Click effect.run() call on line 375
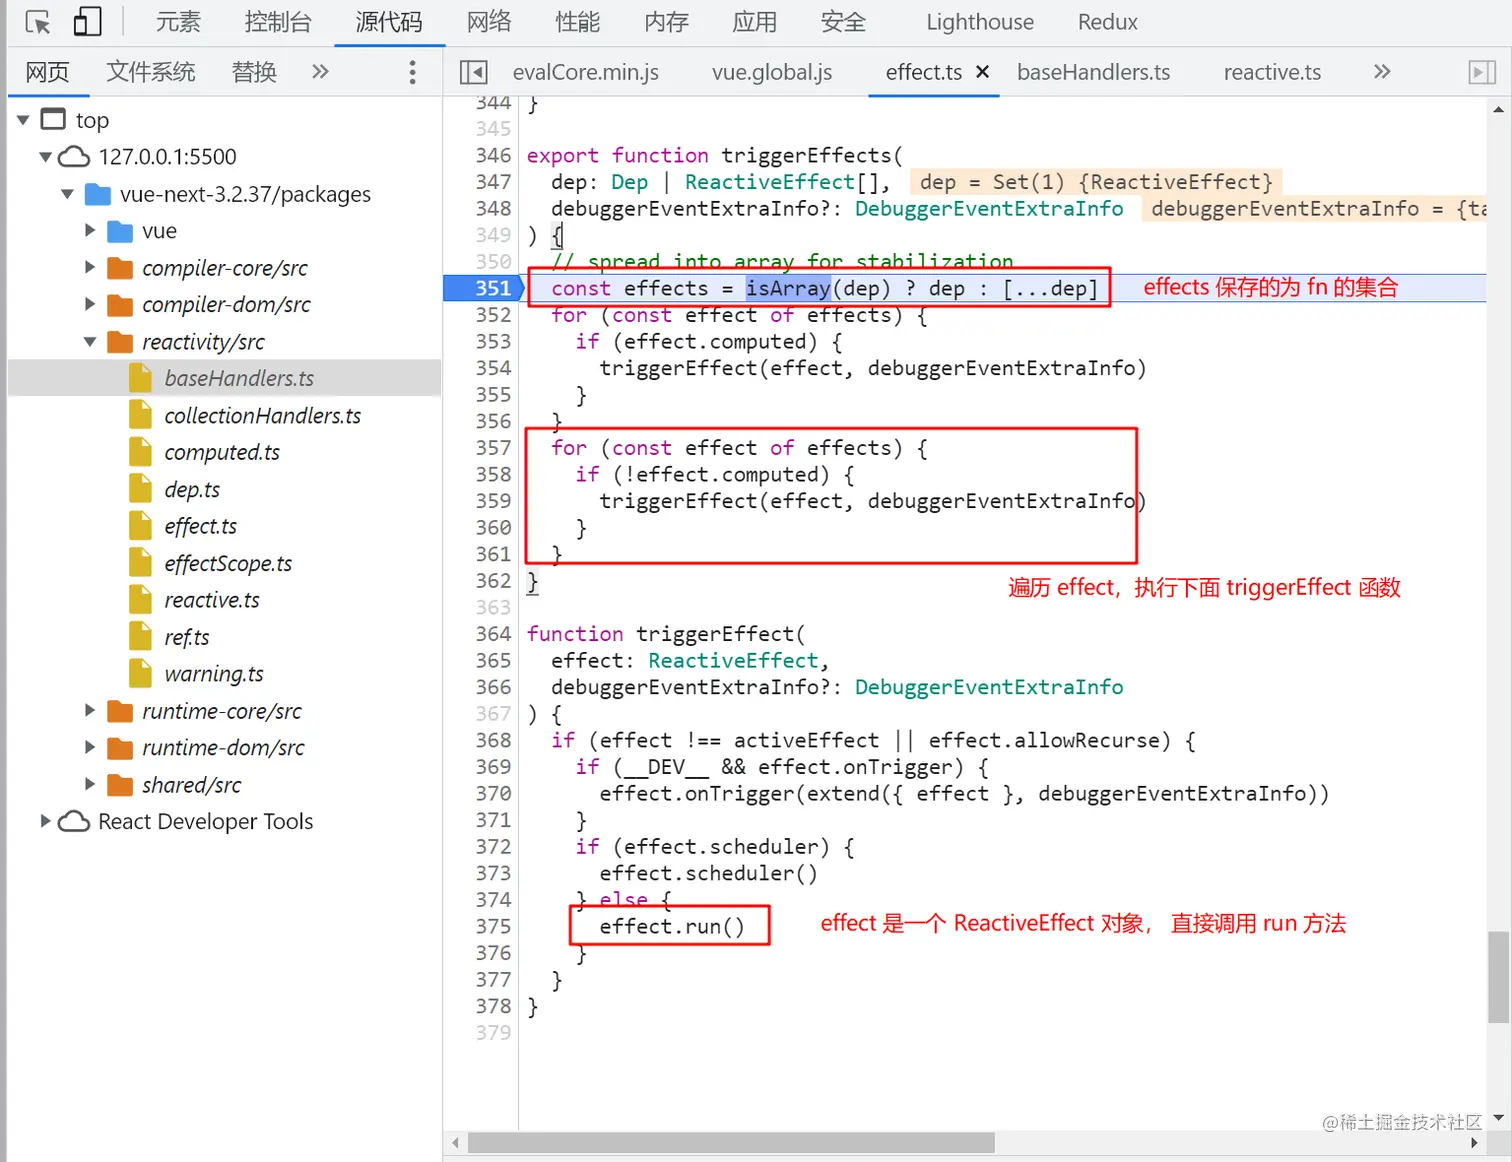 (x=672, y=926)
